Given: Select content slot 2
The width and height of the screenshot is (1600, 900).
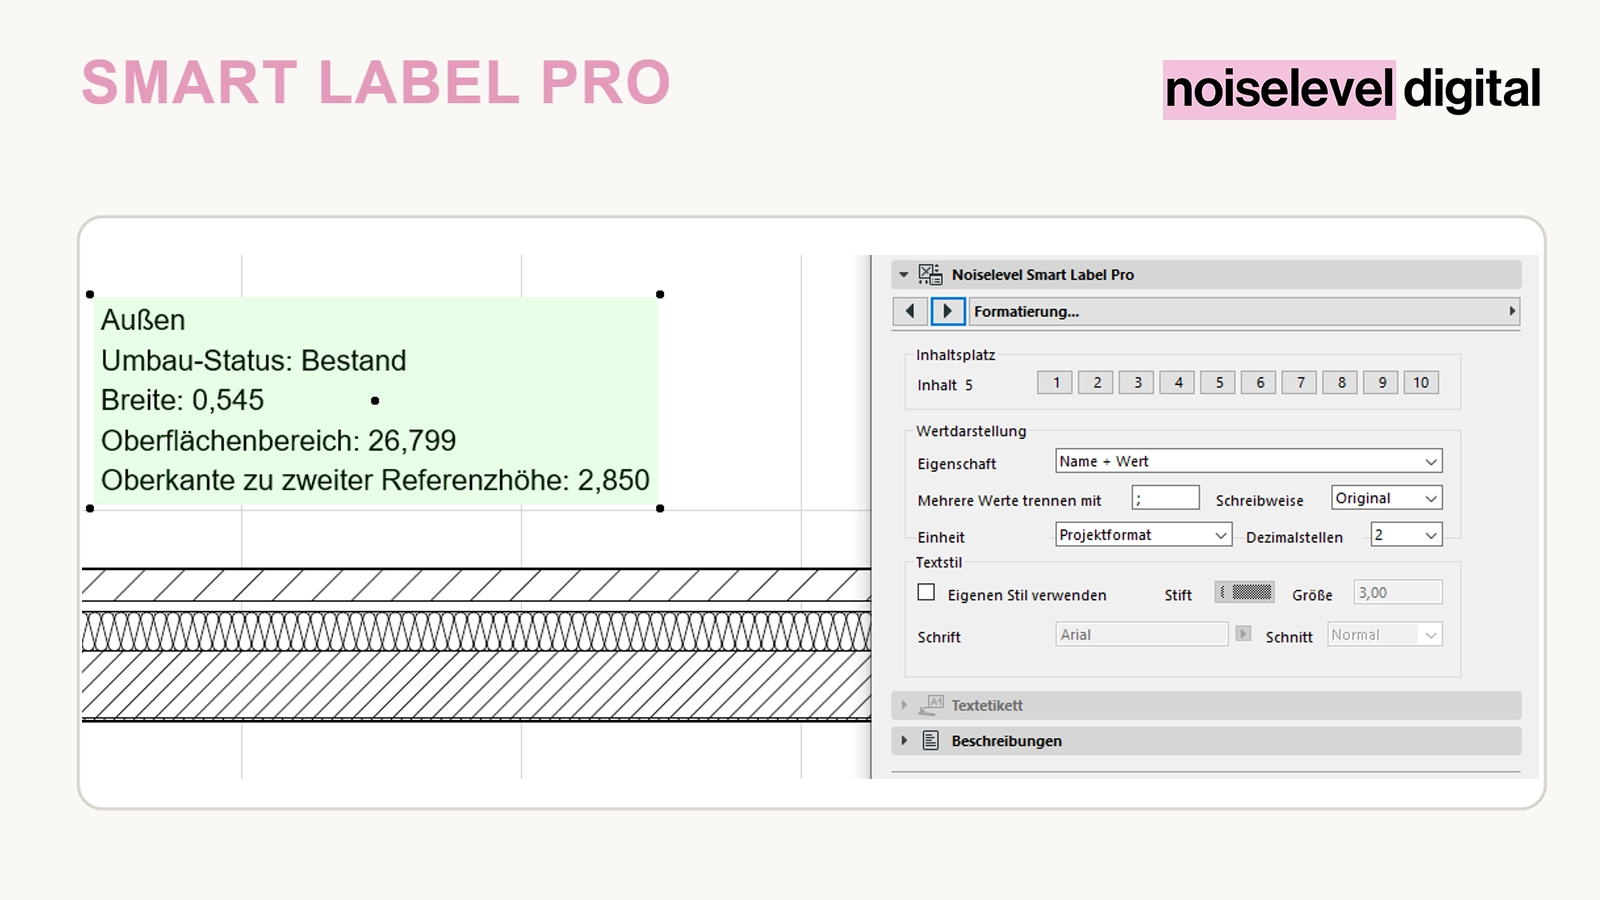Looking at the screenshot, I should pos(1096,383).
